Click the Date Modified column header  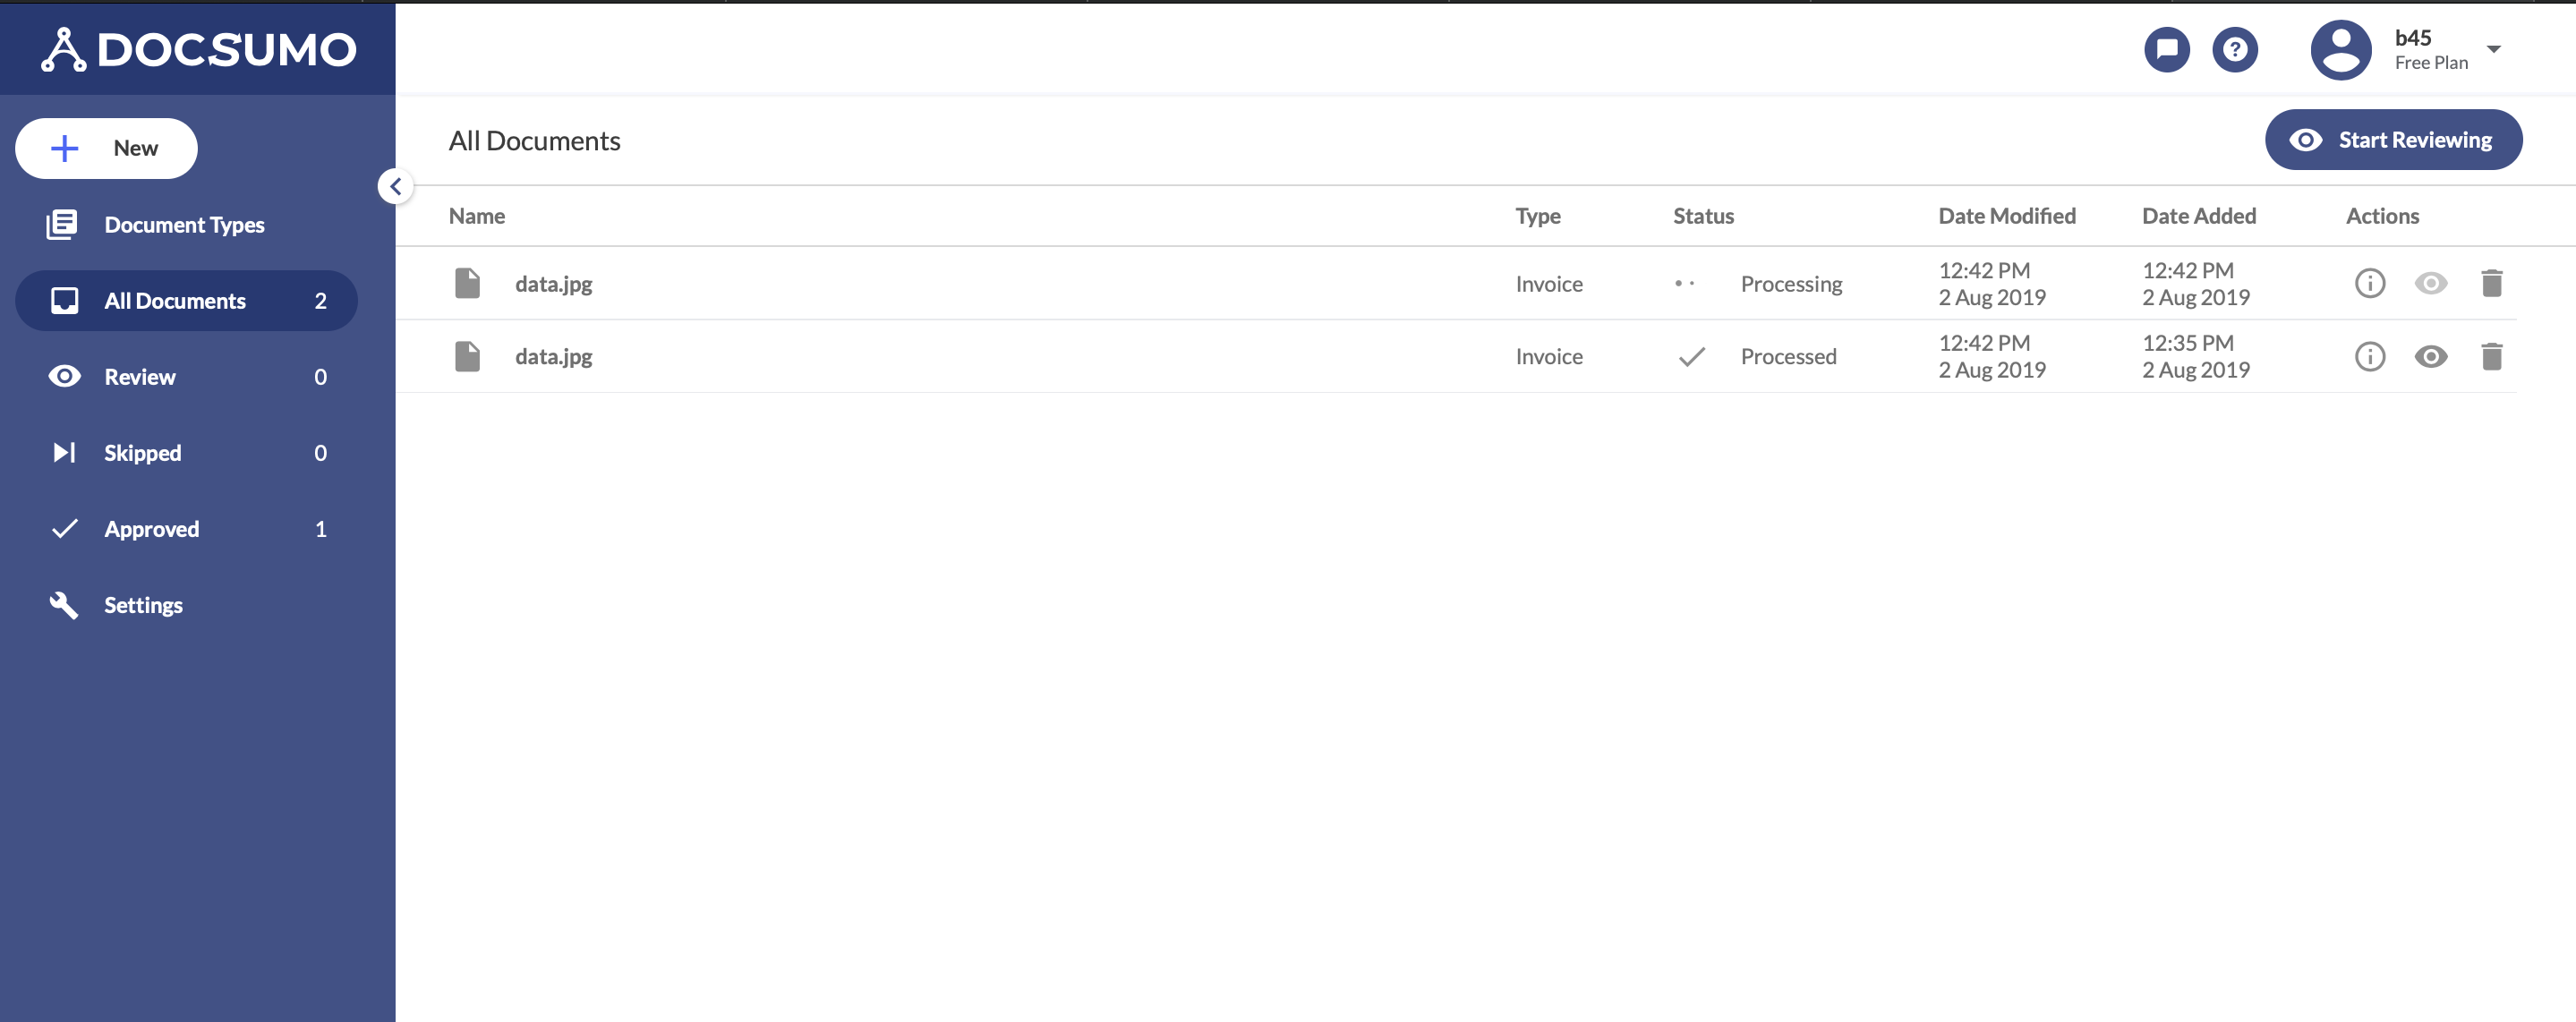2006,216
